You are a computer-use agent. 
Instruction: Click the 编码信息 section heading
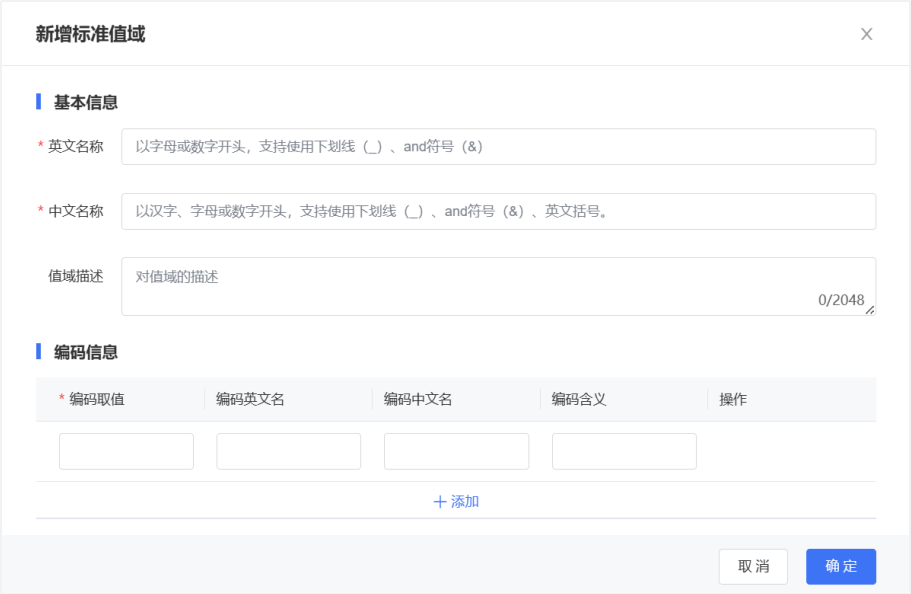(86, 352)
